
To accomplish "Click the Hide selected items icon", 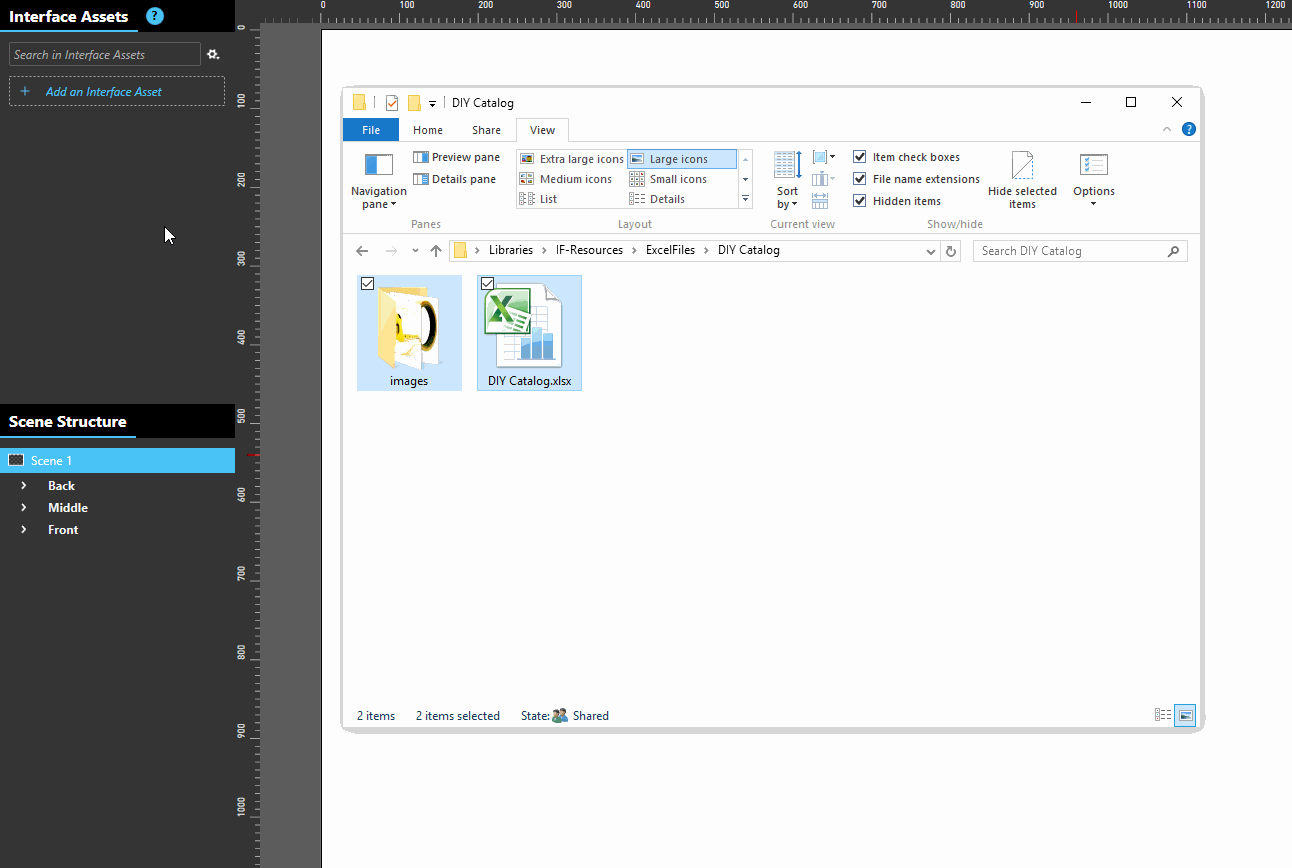I will click(1021, 166).
